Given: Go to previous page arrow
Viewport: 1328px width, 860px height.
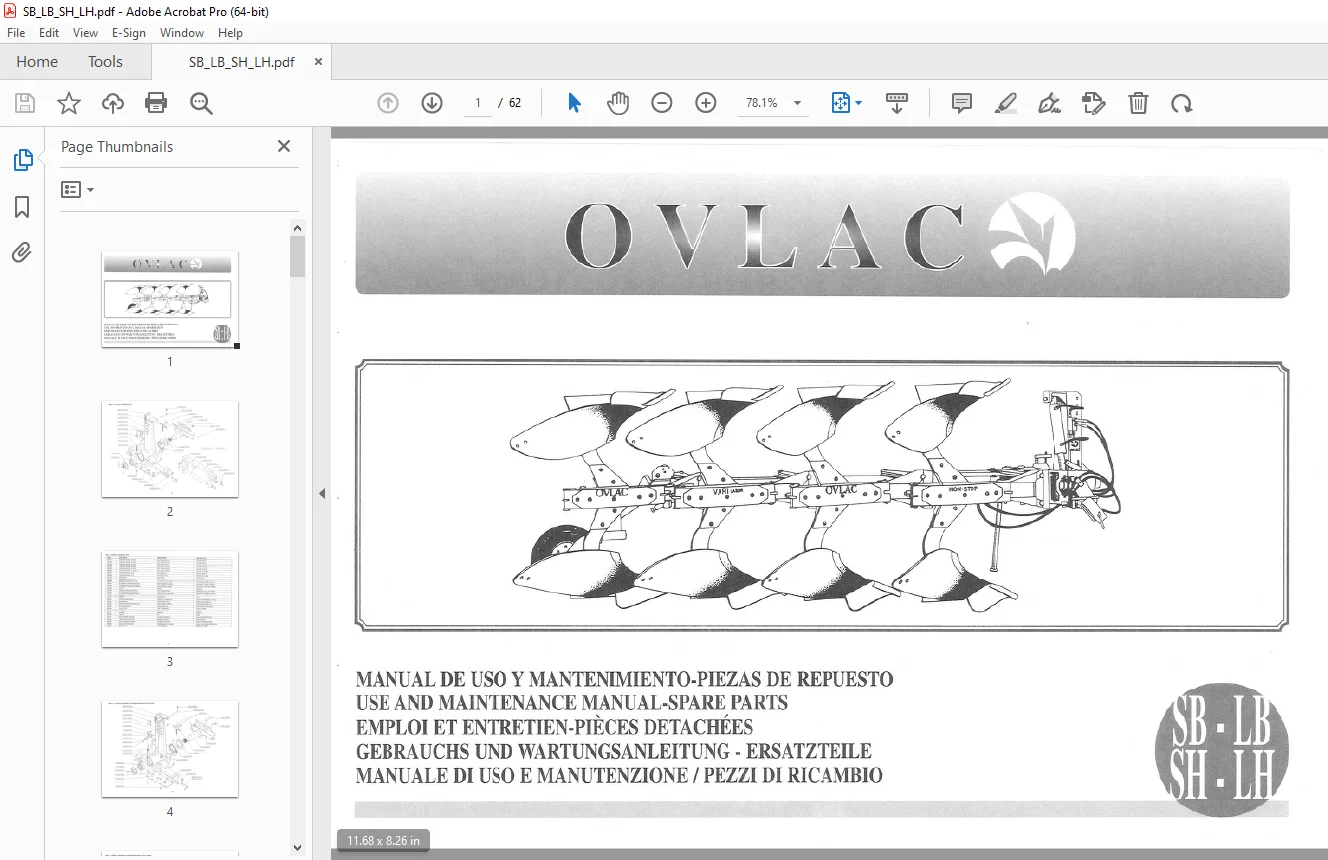Looking at the screenshot, I should [x=388, y=103].
